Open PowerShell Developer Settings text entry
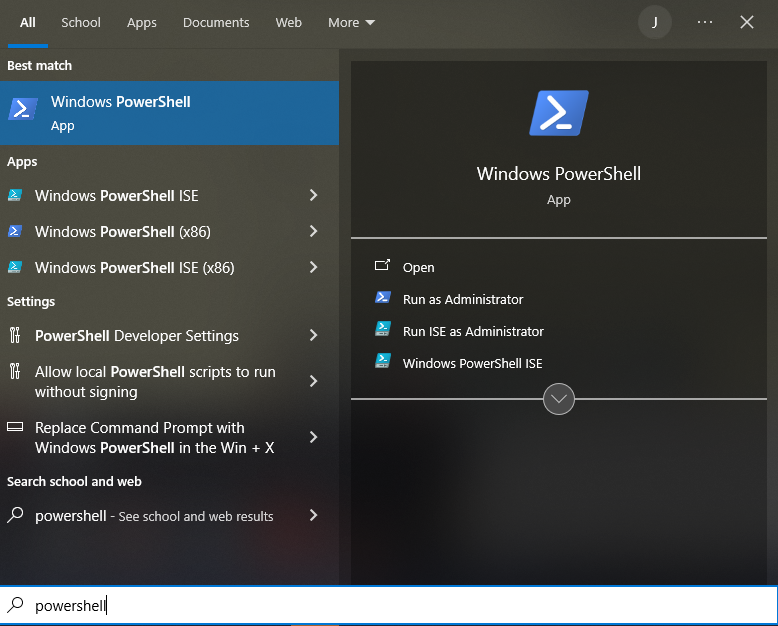Viewport: 778px width, 626px height. click(x=137, y=336)
